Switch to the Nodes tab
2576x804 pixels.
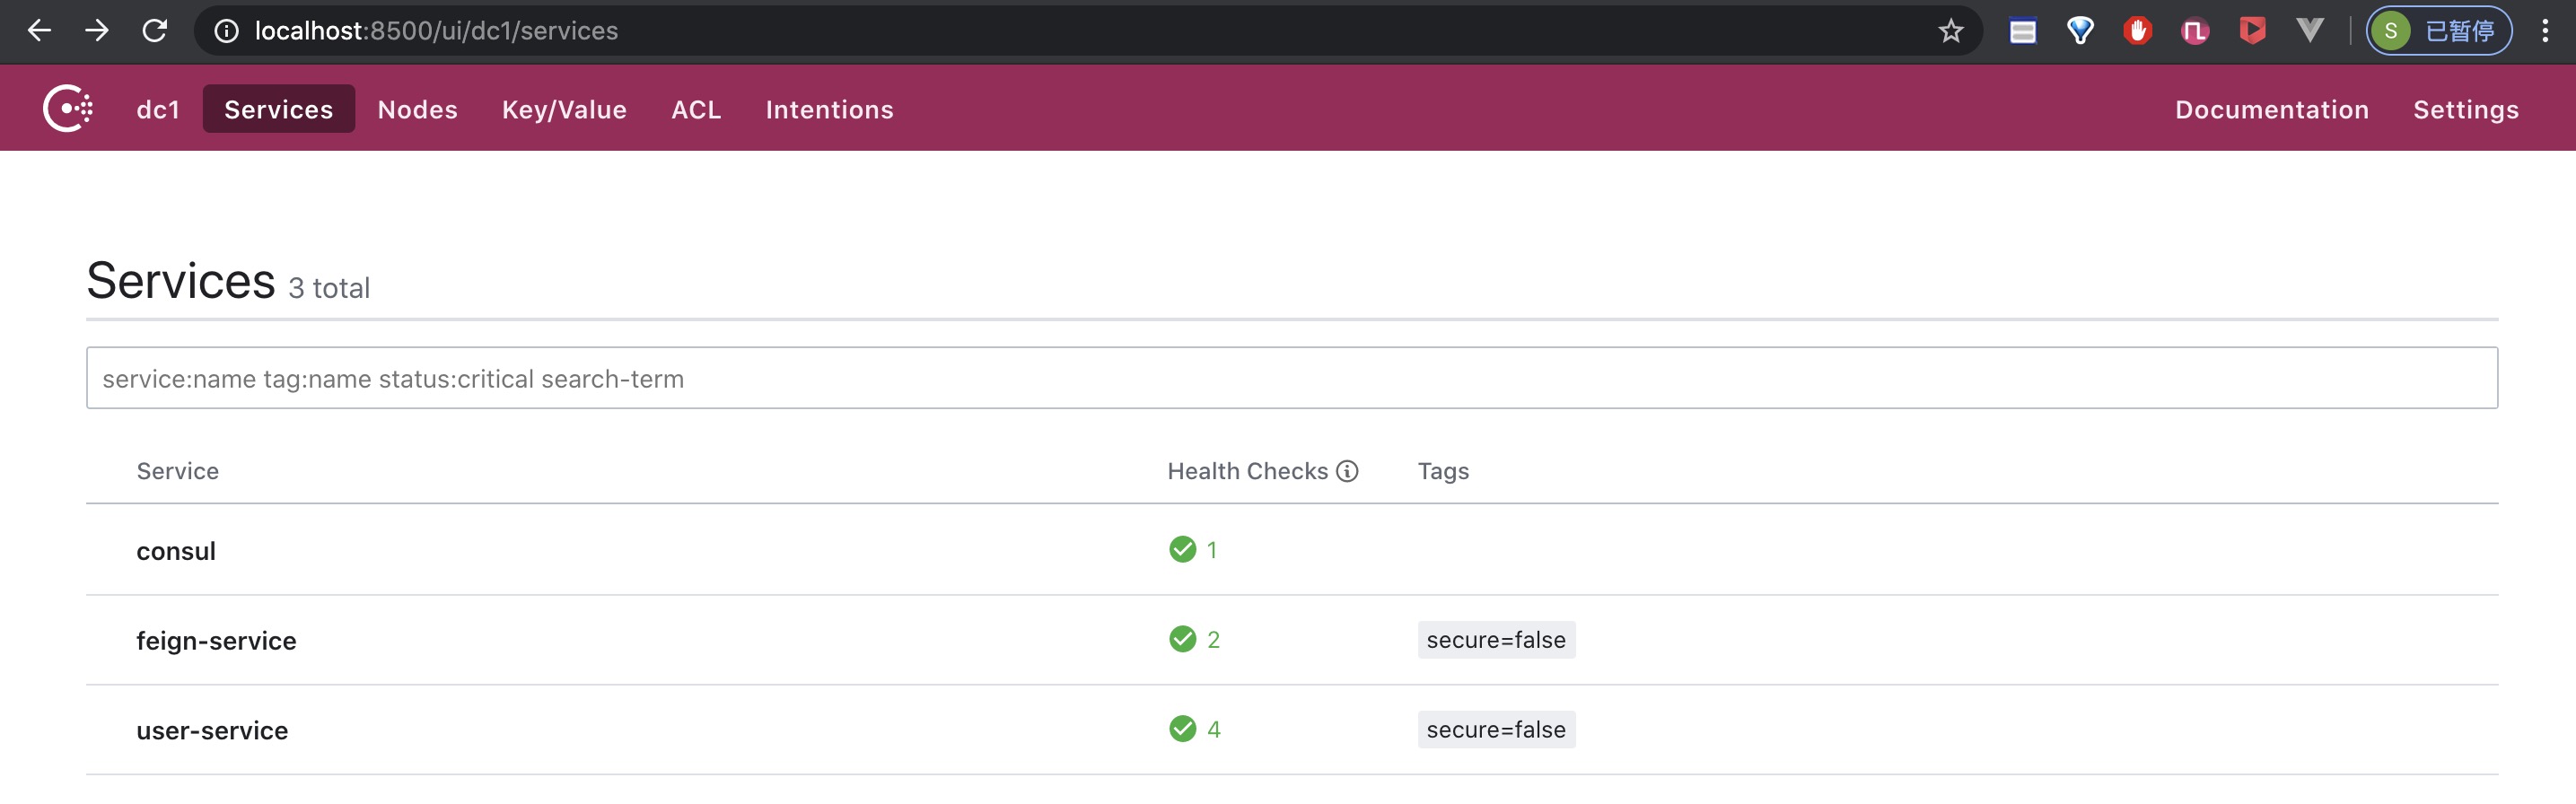417,109
